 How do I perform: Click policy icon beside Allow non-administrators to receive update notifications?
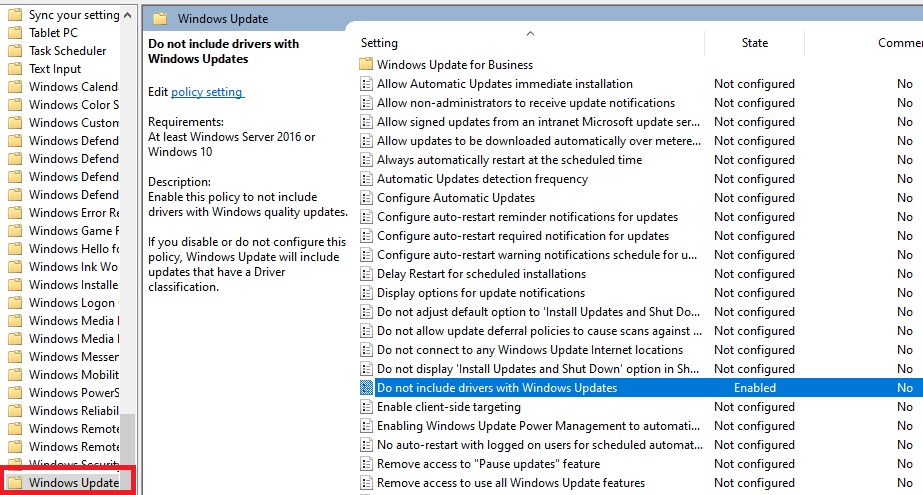tap(366, 103)
